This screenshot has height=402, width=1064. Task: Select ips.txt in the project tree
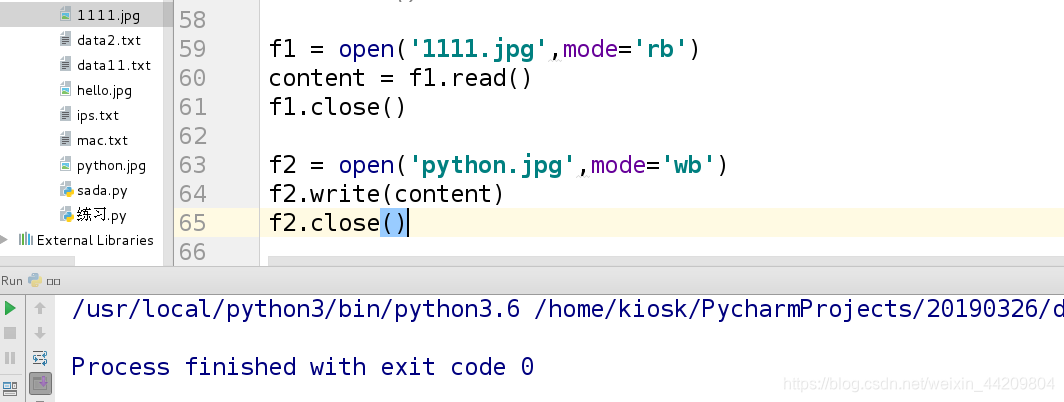(x=98, y=115)
